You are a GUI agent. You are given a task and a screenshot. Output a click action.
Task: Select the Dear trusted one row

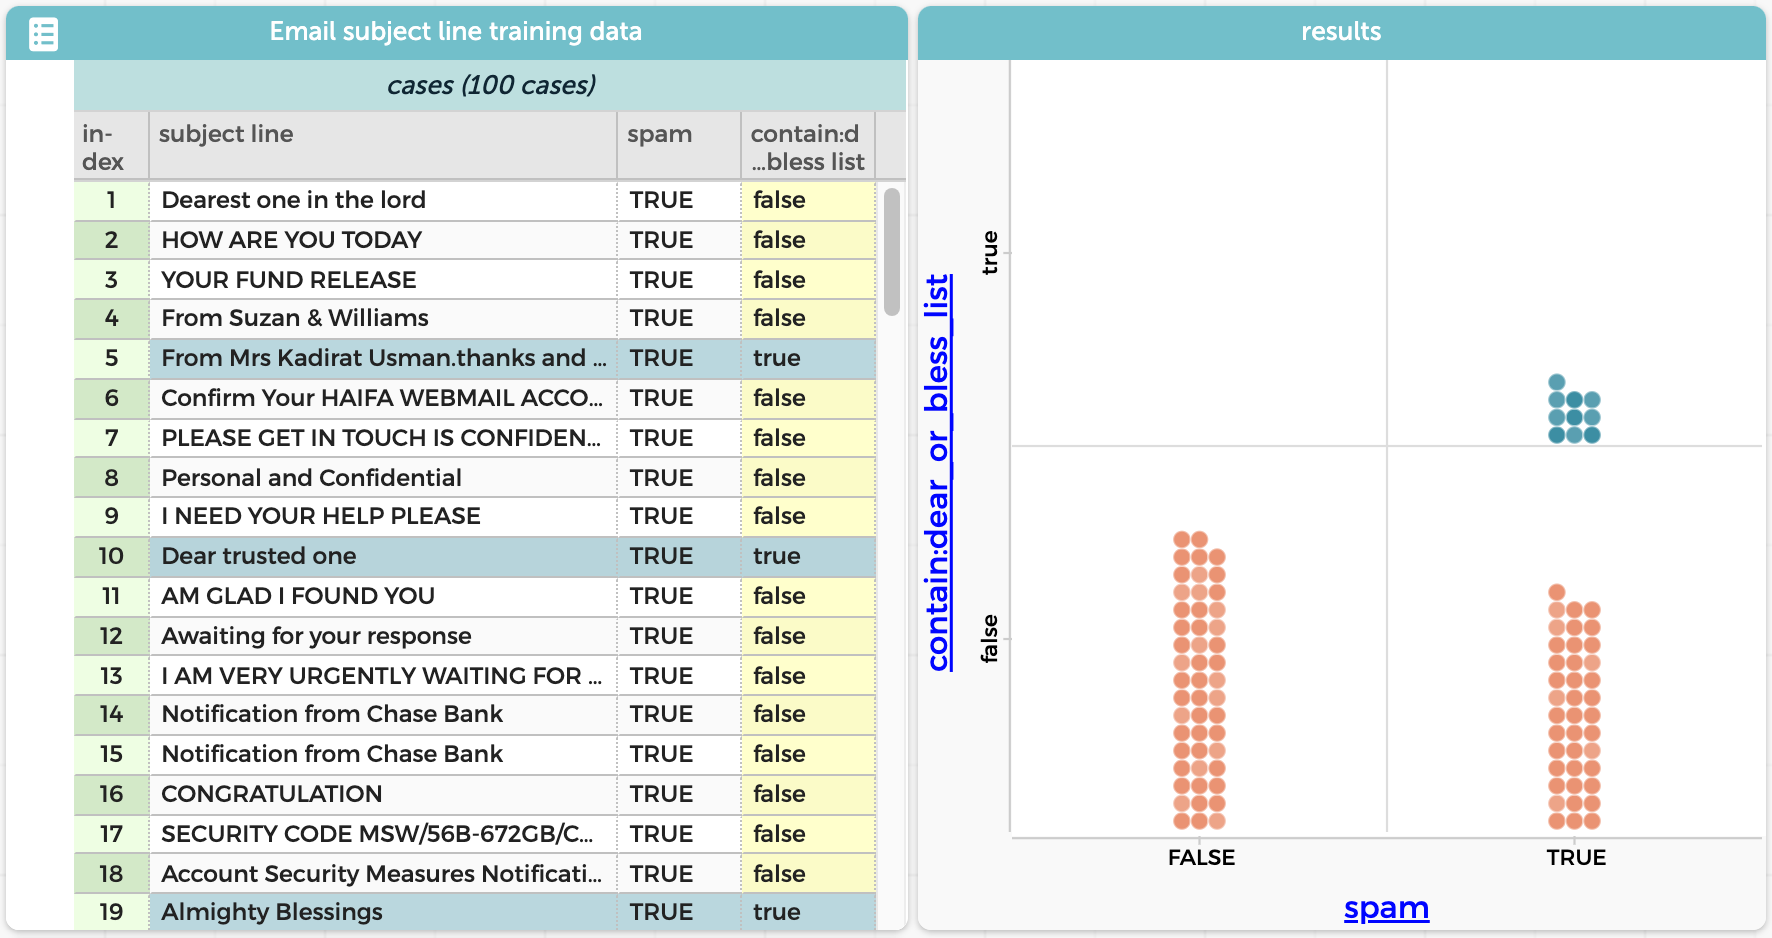pyautogui.click(x=259, y=556)
